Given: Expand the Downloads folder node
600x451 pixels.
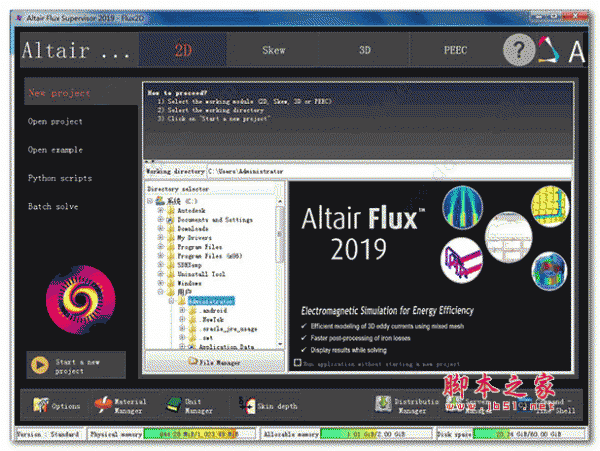Looking at the screenshot, I should (x=161, y=228).
